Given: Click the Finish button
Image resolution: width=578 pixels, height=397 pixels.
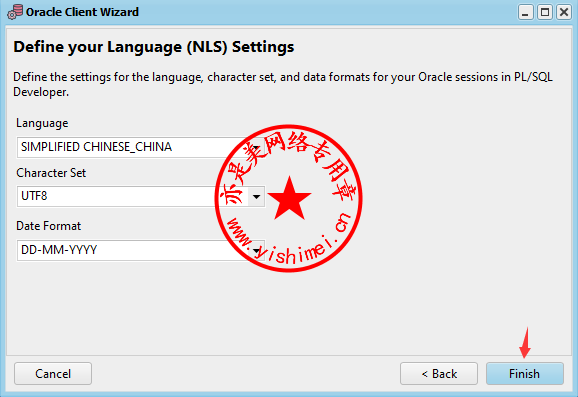Looking at the screenshot, I should click(x=525, y=373).
